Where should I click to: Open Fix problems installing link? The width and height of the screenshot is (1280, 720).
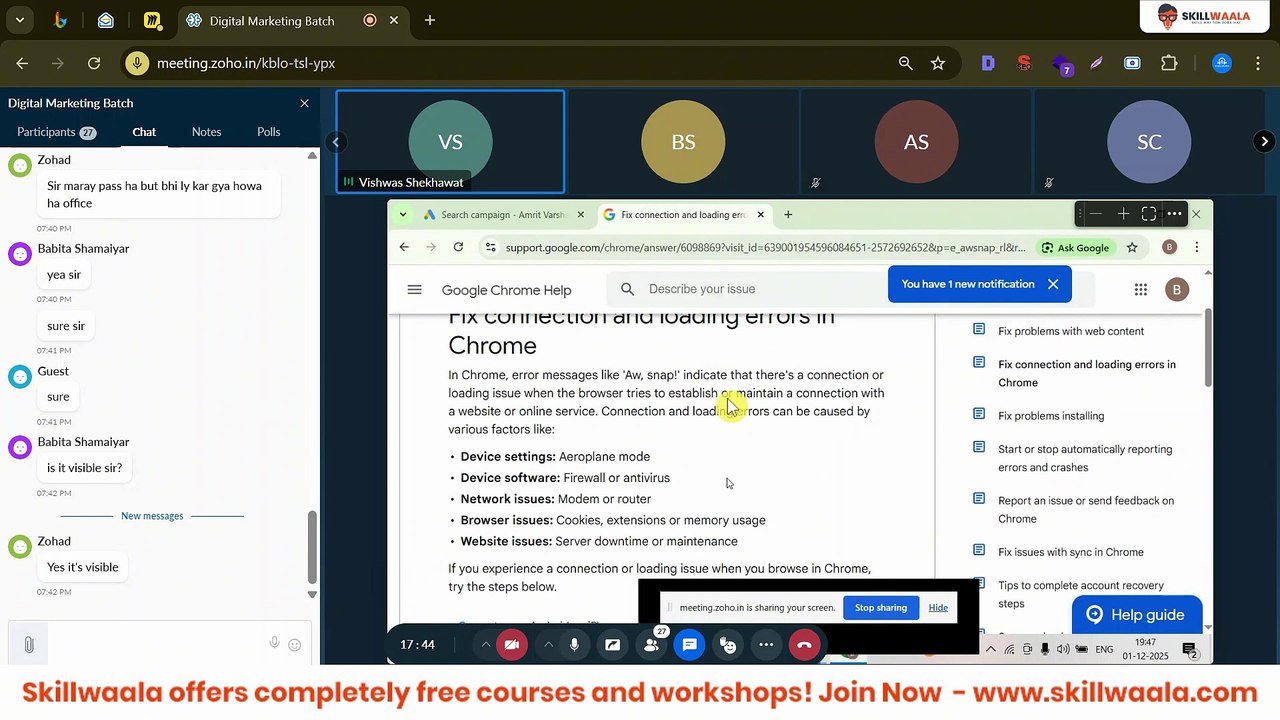coord(1051,416)
